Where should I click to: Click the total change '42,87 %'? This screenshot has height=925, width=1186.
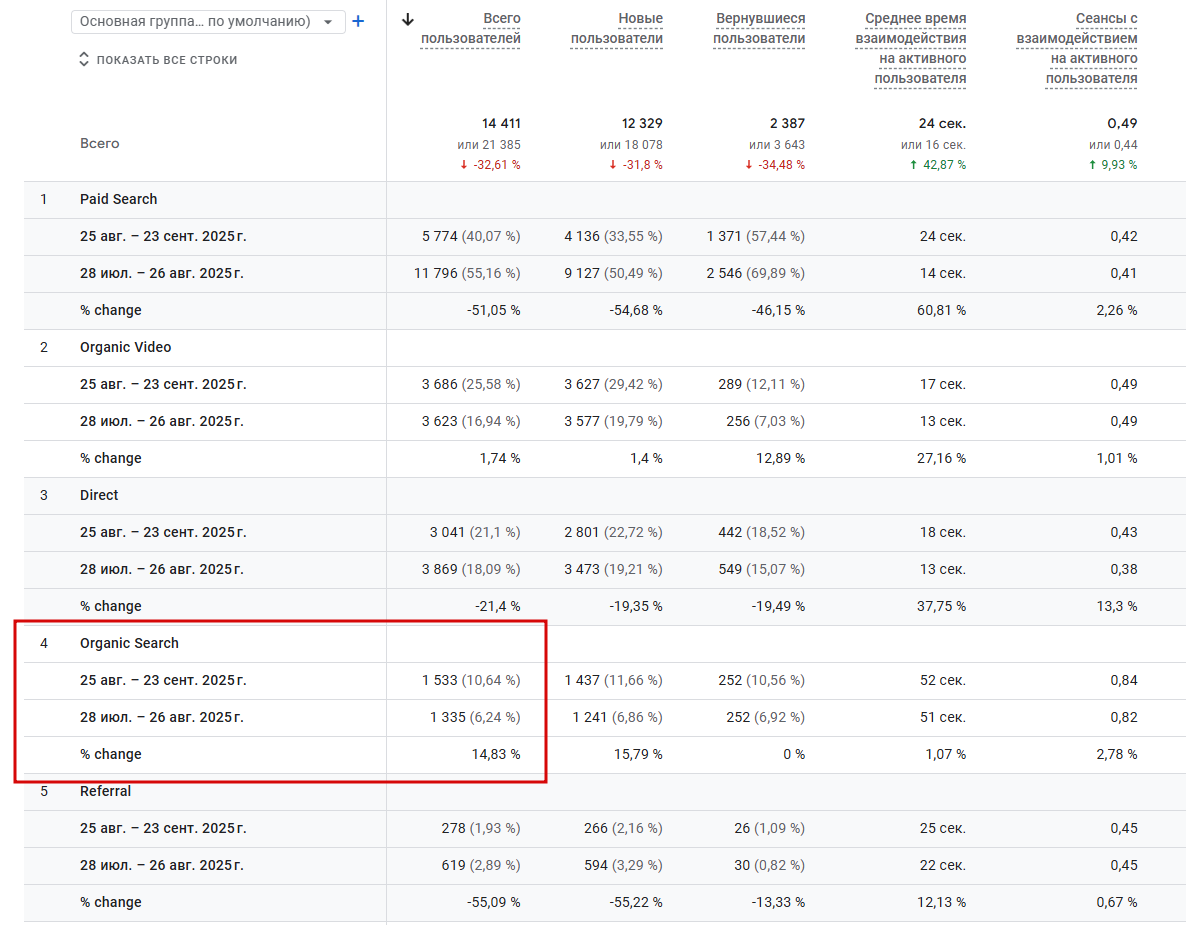tap(938, 165)
